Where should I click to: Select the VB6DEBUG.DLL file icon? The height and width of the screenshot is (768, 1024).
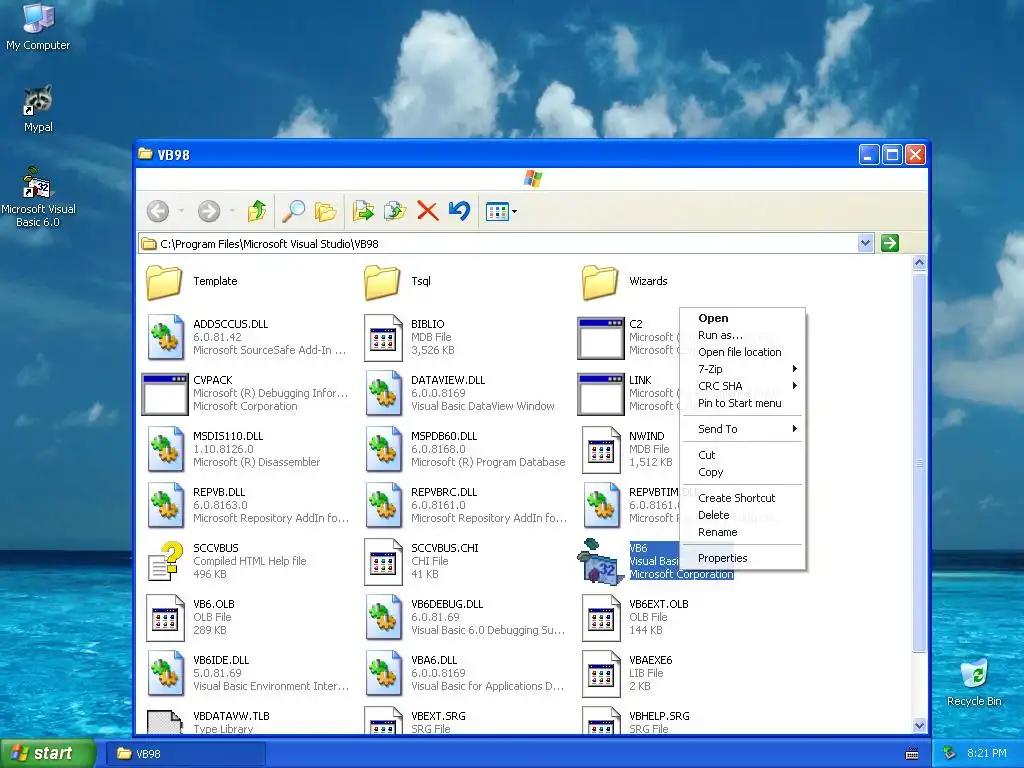[x=383, y=618]
